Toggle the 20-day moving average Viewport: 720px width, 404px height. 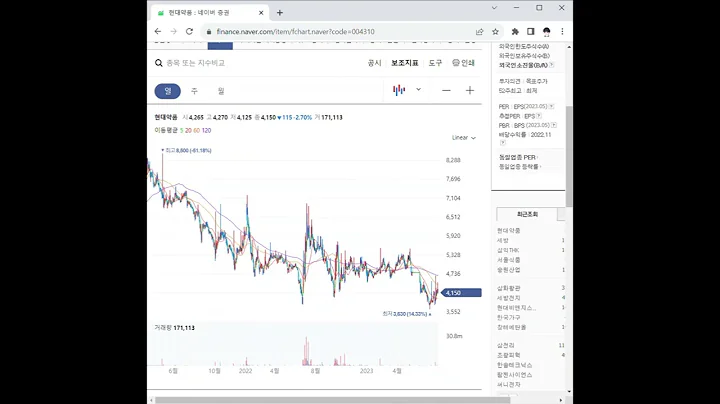tap(188, 130)
